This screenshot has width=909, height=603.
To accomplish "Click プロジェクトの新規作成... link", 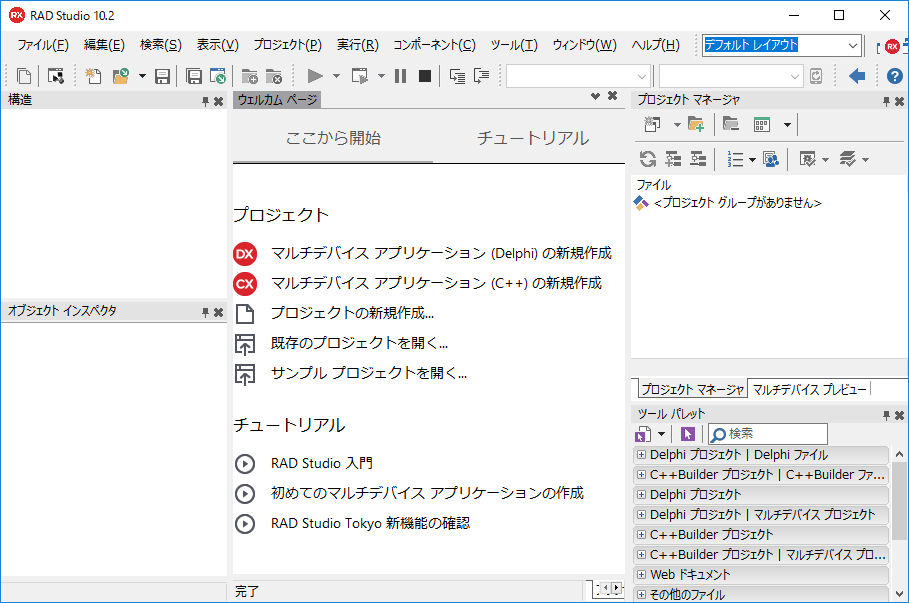I will 352,313.
